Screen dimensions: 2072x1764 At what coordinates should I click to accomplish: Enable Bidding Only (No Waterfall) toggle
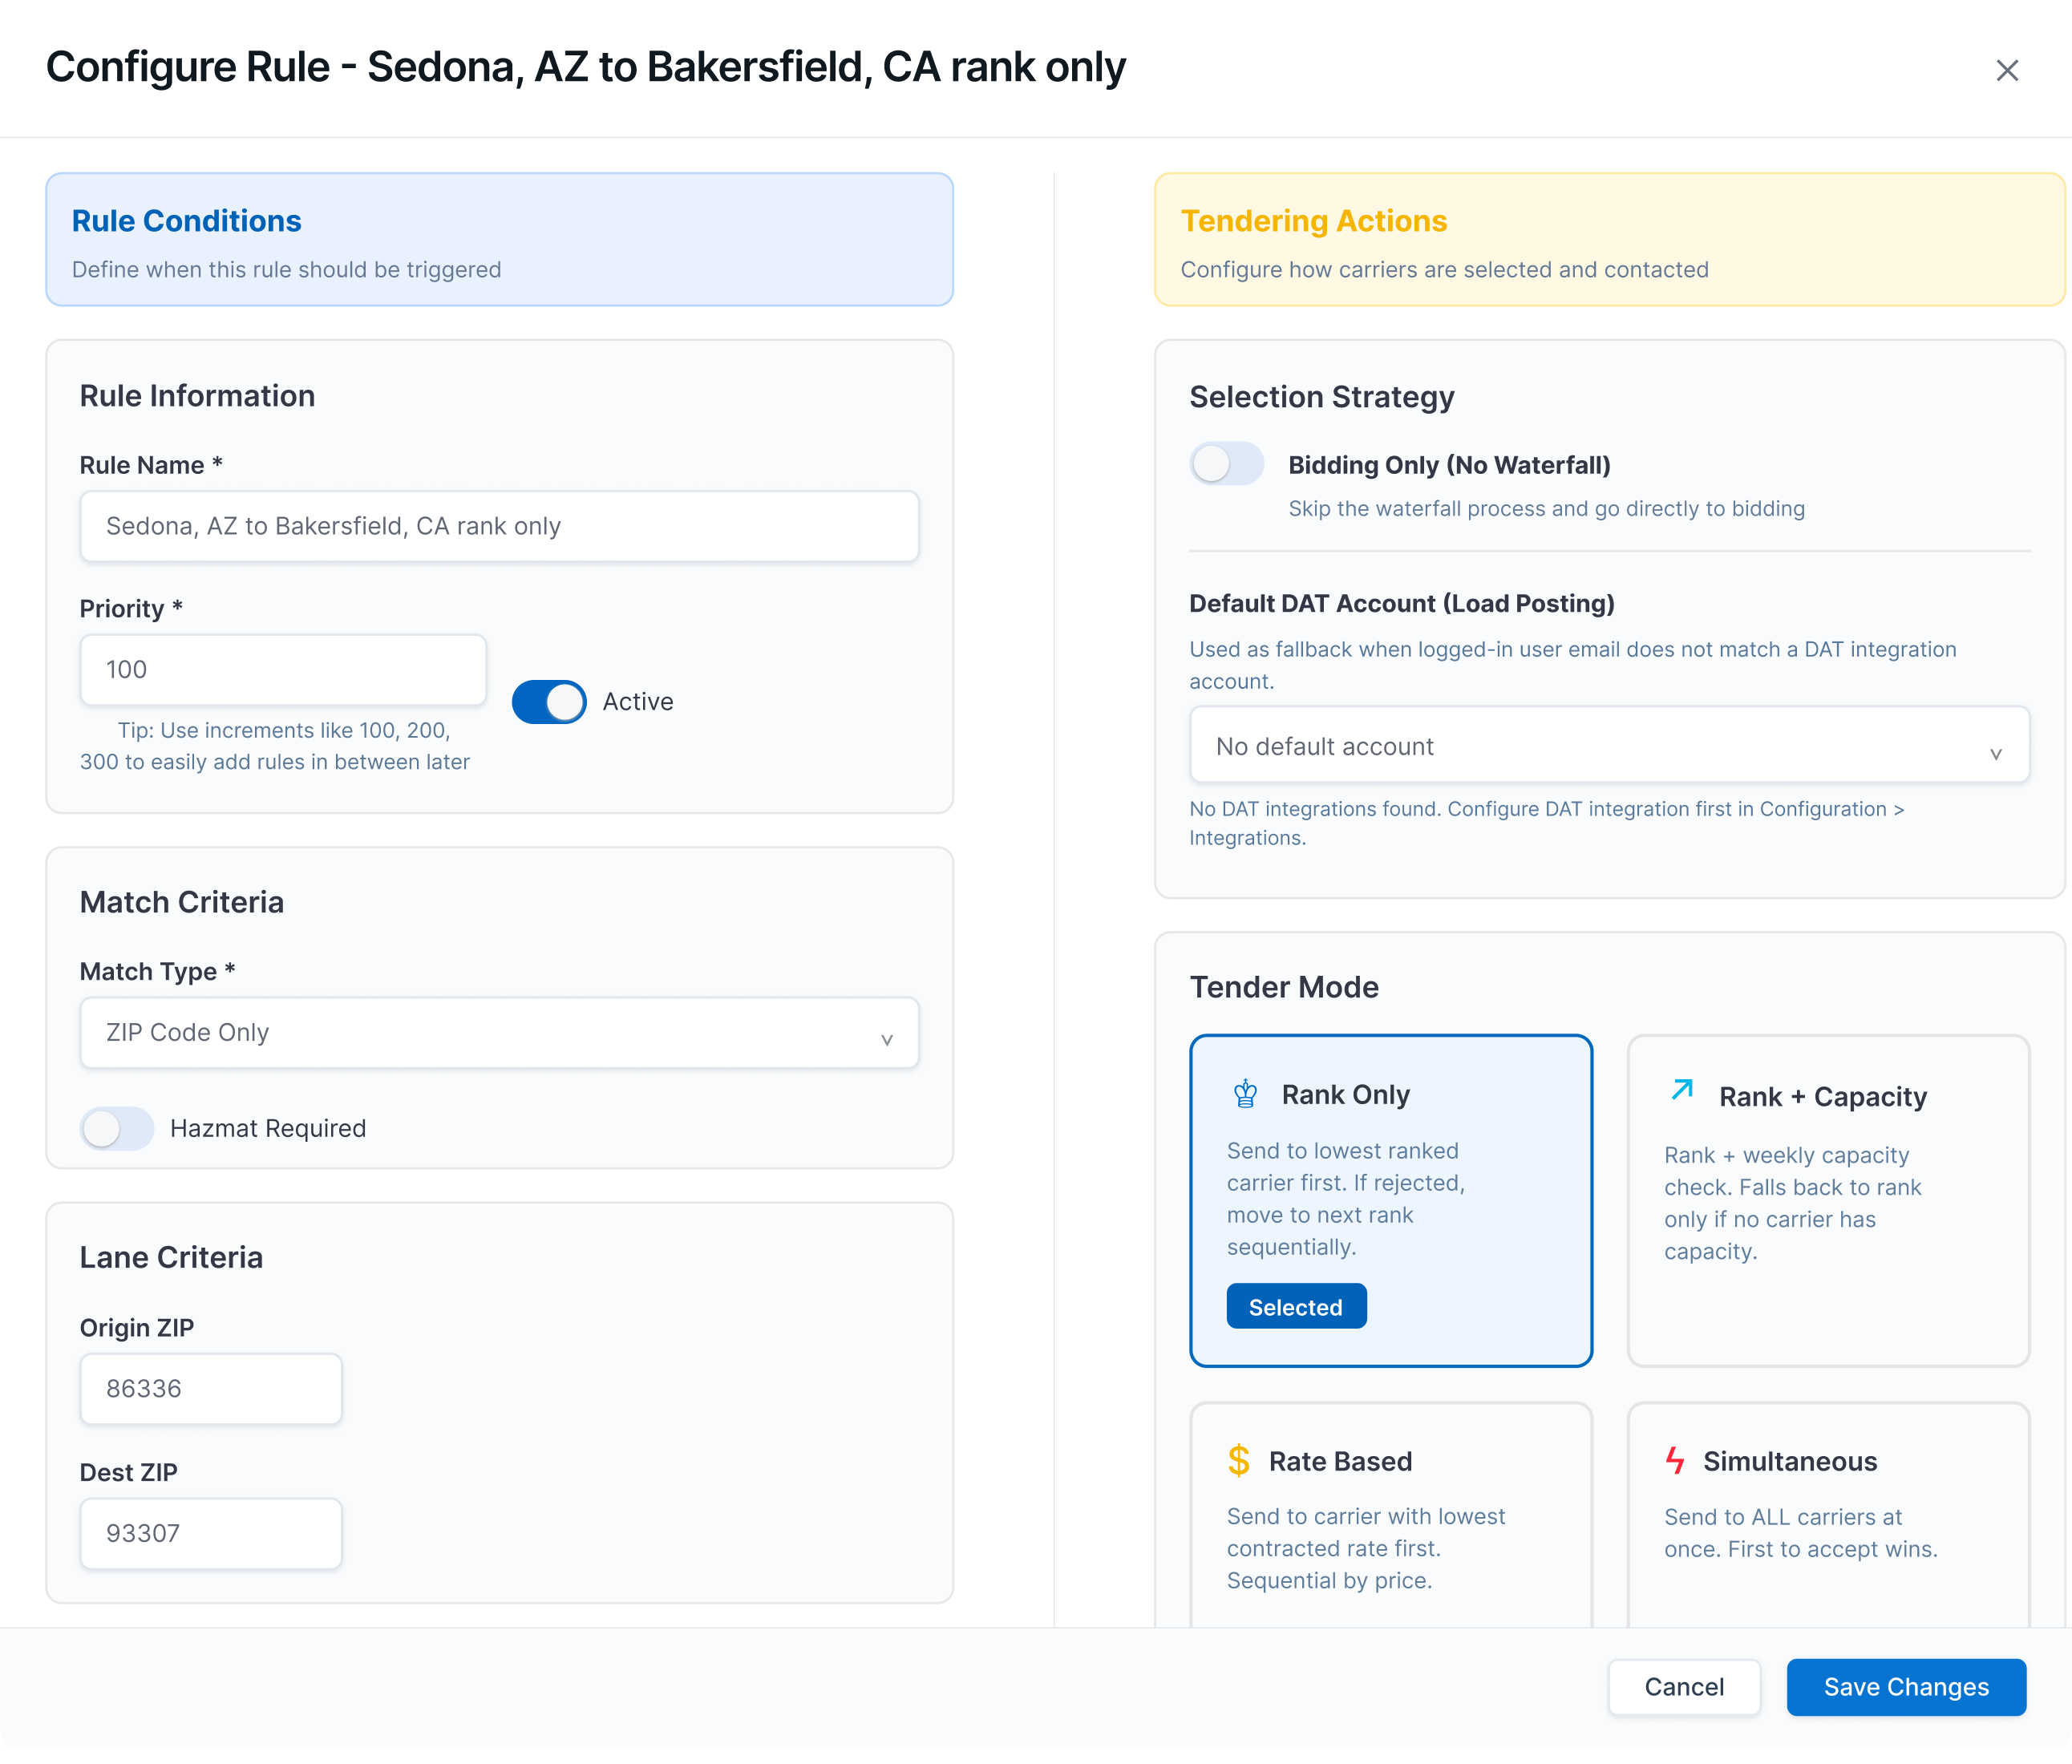pyautogui.click(x=1227, y=464)
